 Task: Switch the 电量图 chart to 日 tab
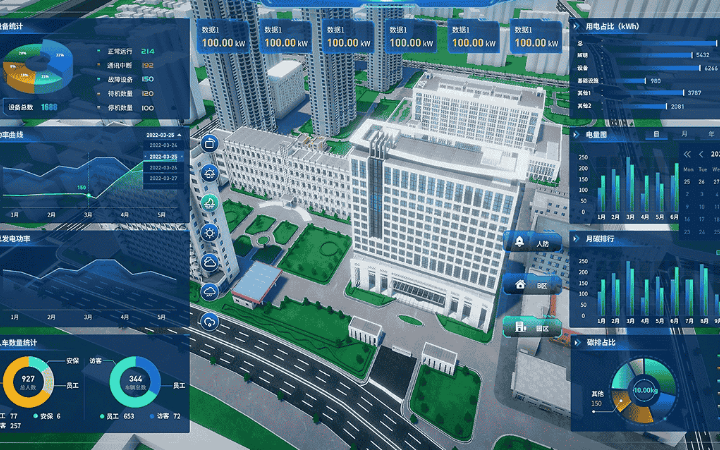pyautogui.click(x=656, y=133)
